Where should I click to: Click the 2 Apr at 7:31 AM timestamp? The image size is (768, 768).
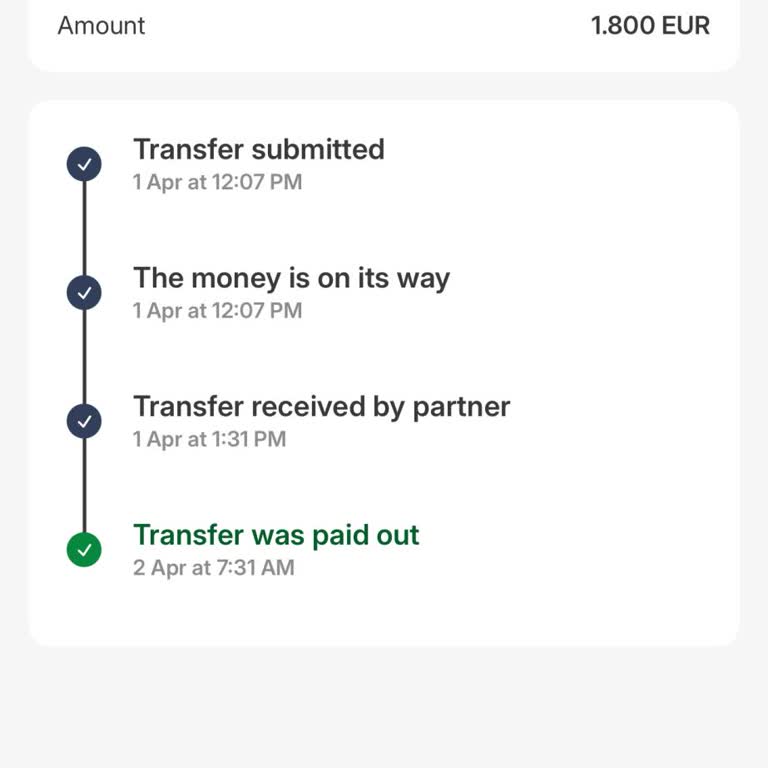[214, 568]
